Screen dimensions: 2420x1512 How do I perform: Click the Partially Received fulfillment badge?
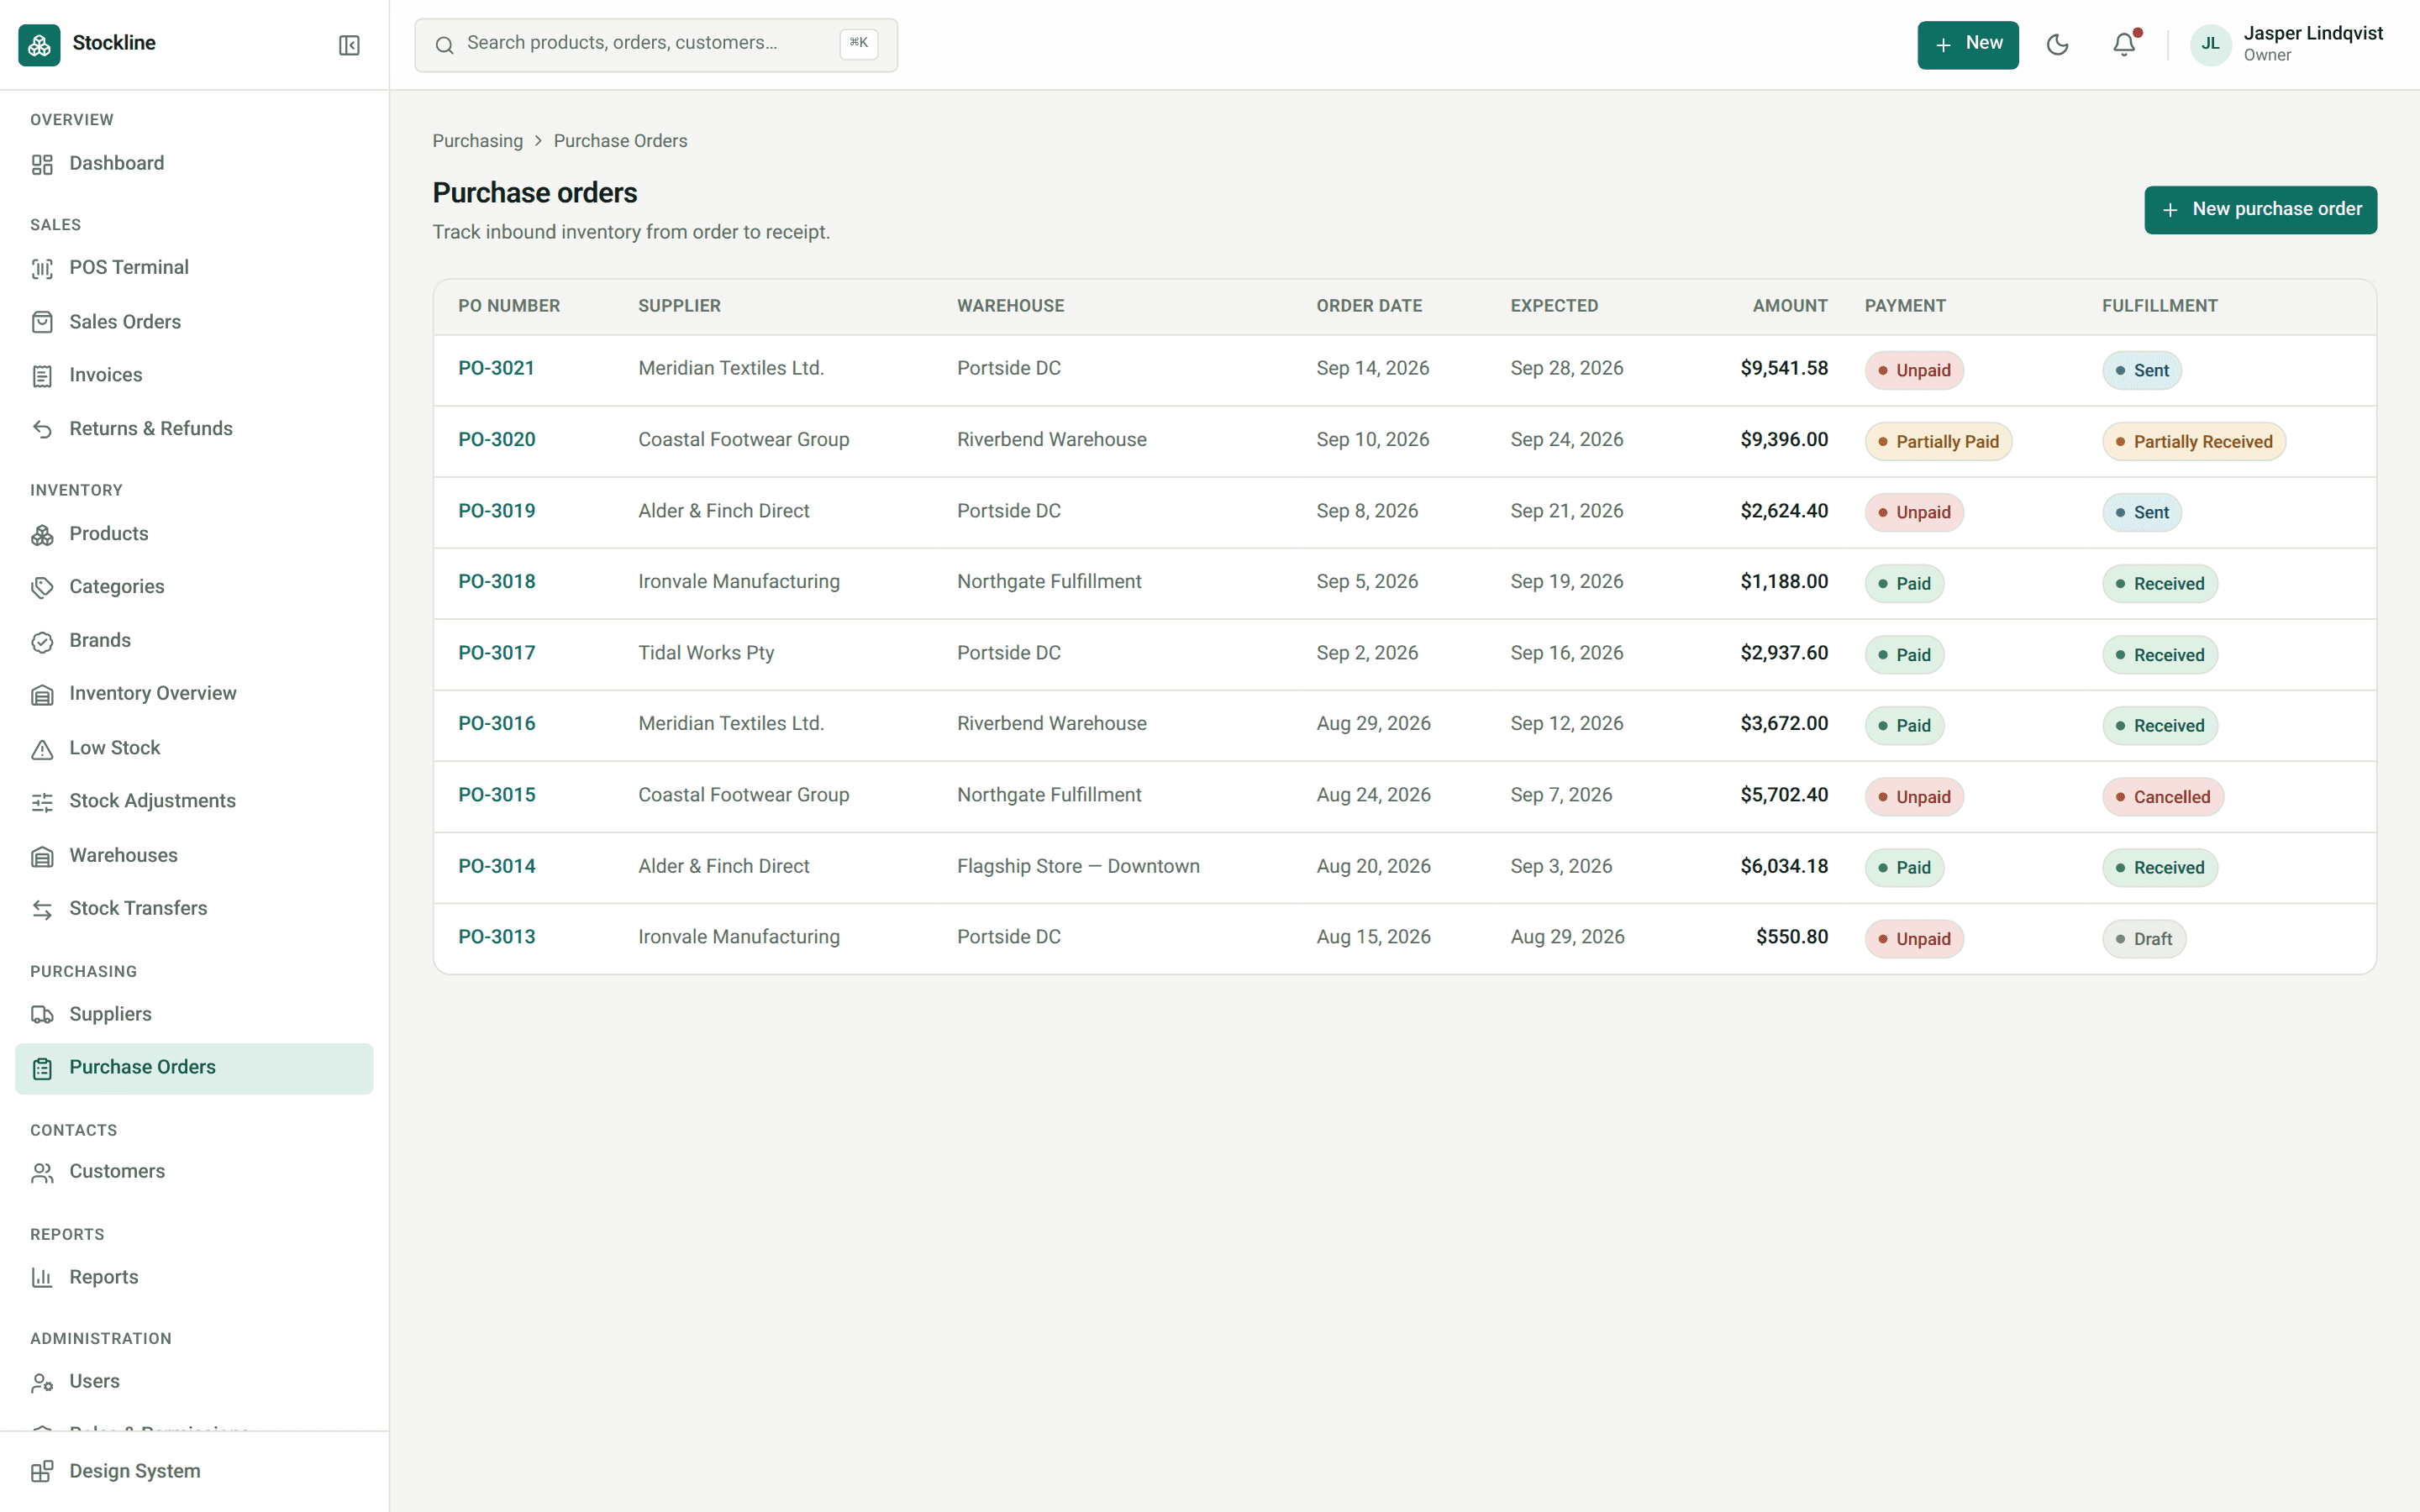coord(2193,442)
